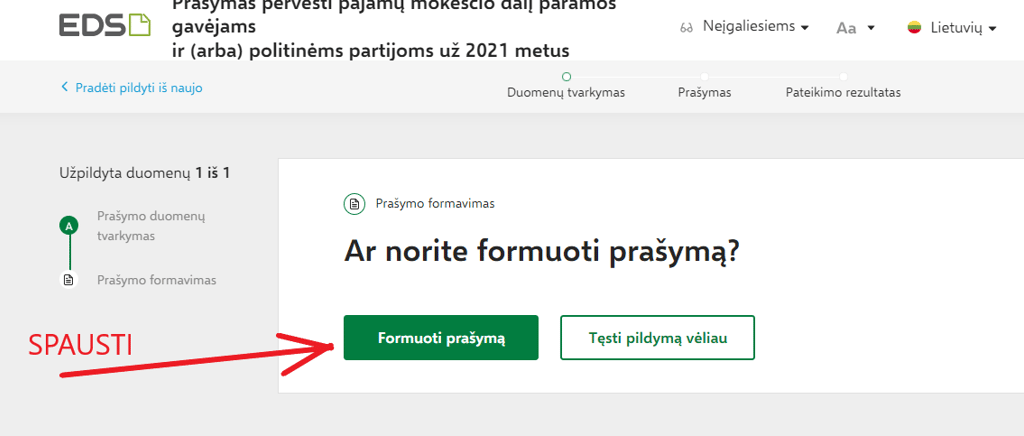Click the Formuoti prašymą button
The width and height of the screenshot is (1024, 436).
[x=441, y=337]
